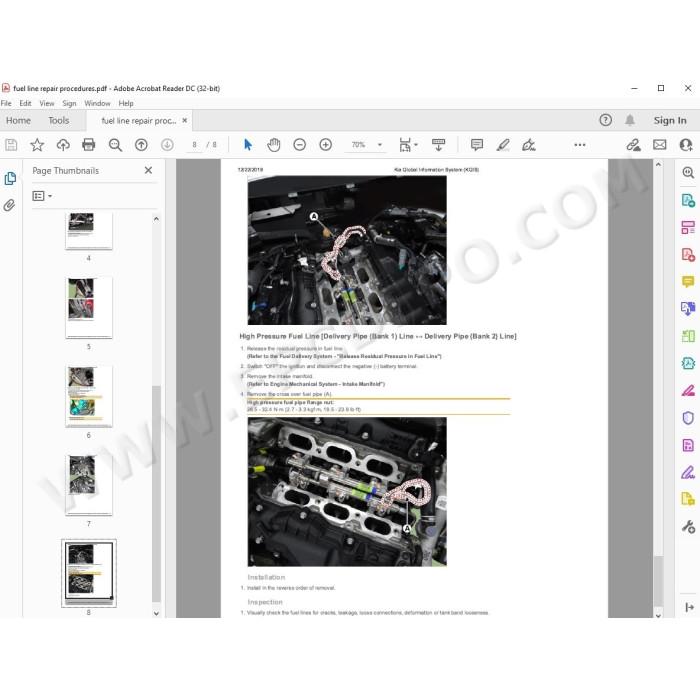Open the Window menu

[x=97, y=104]
